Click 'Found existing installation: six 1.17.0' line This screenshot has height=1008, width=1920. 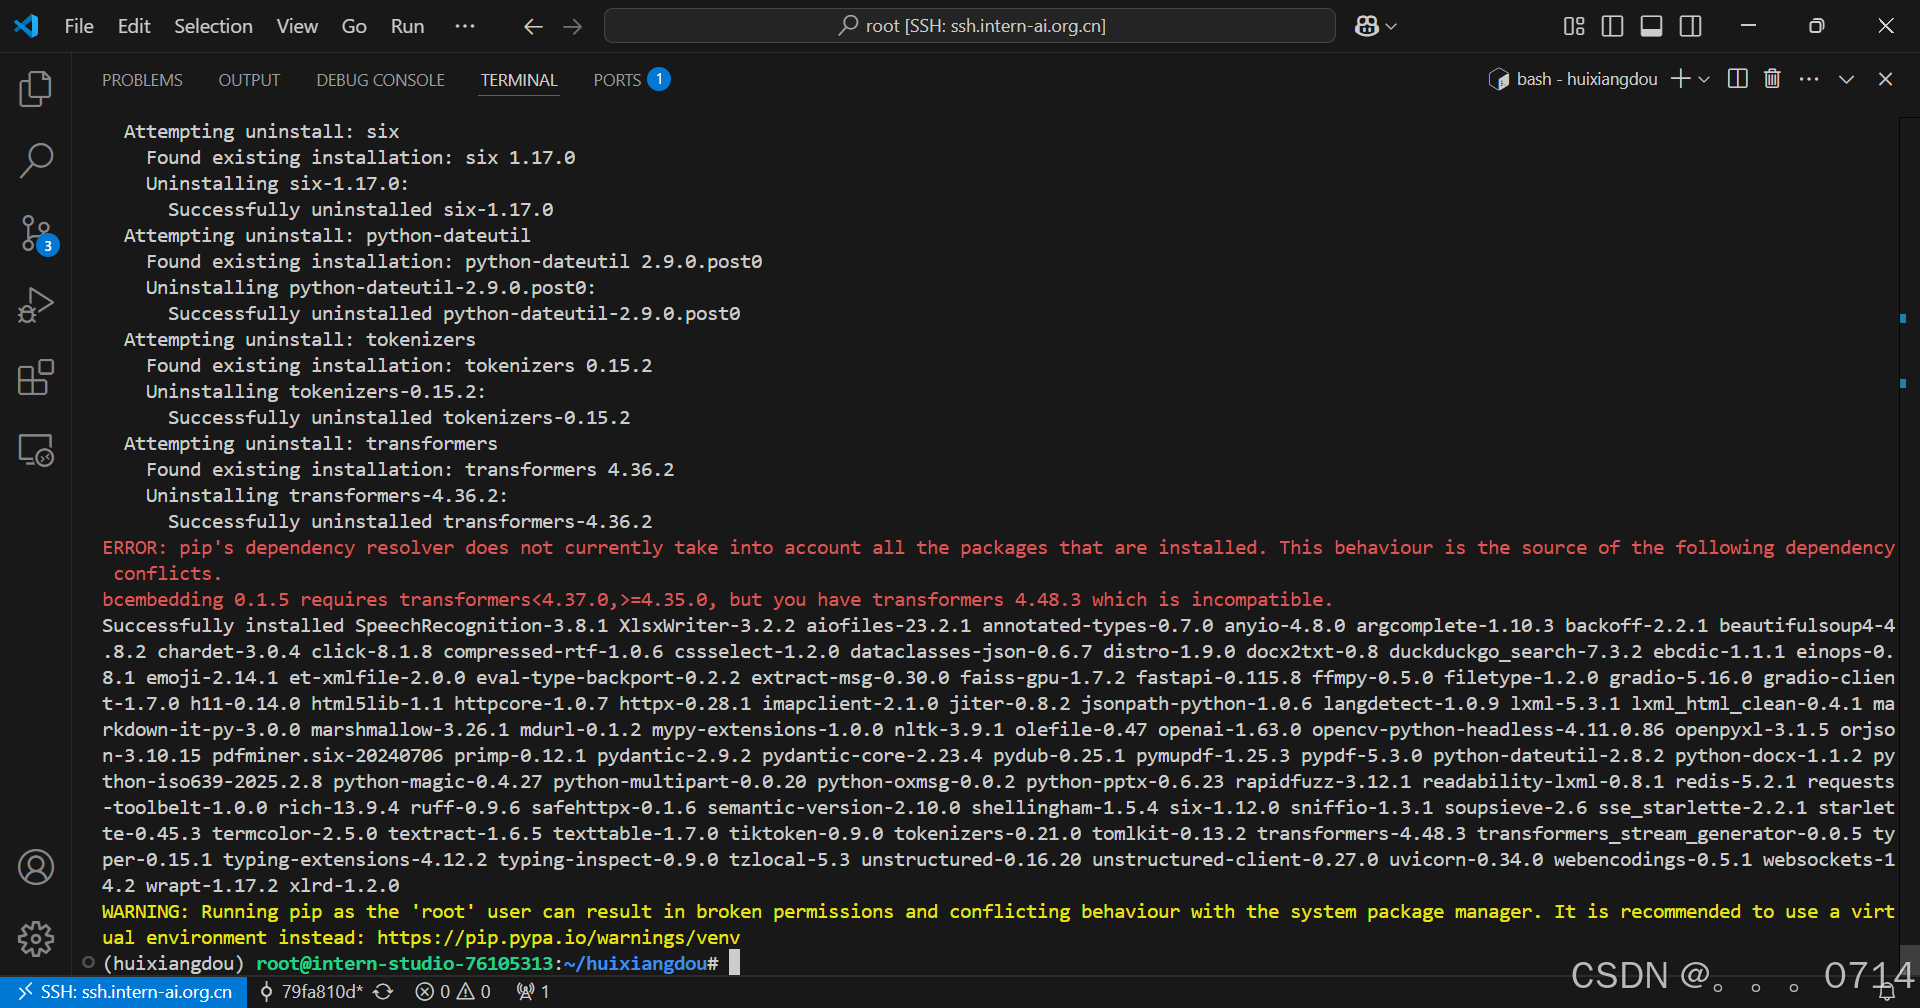pos(360,157)
